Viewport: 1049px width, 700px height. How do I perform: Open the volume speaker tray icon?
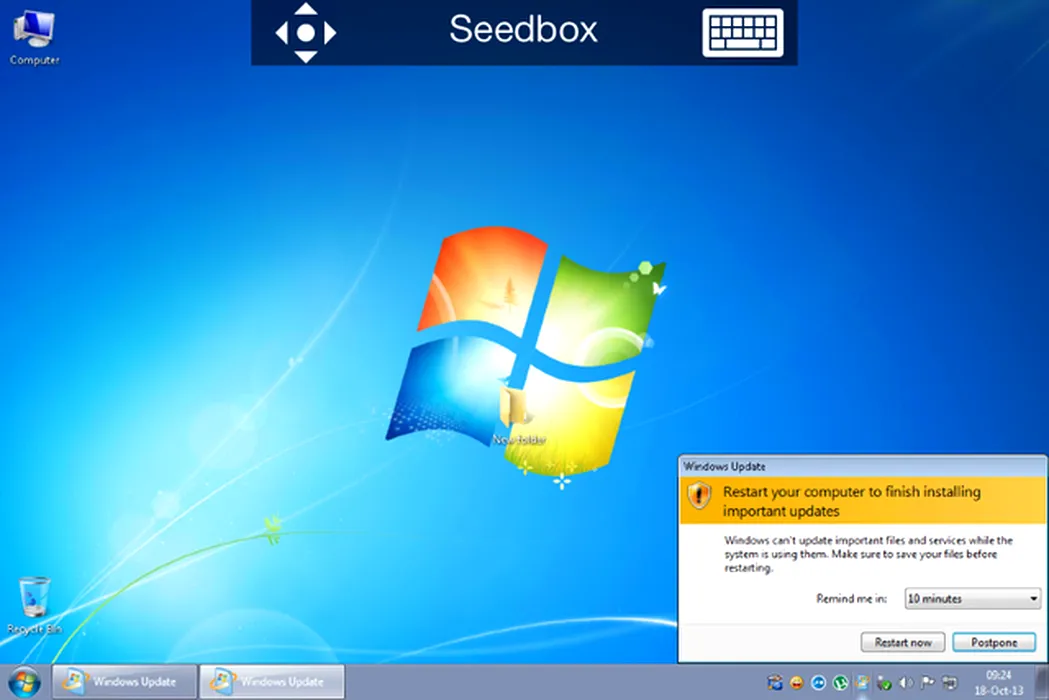tap(906, 683)
